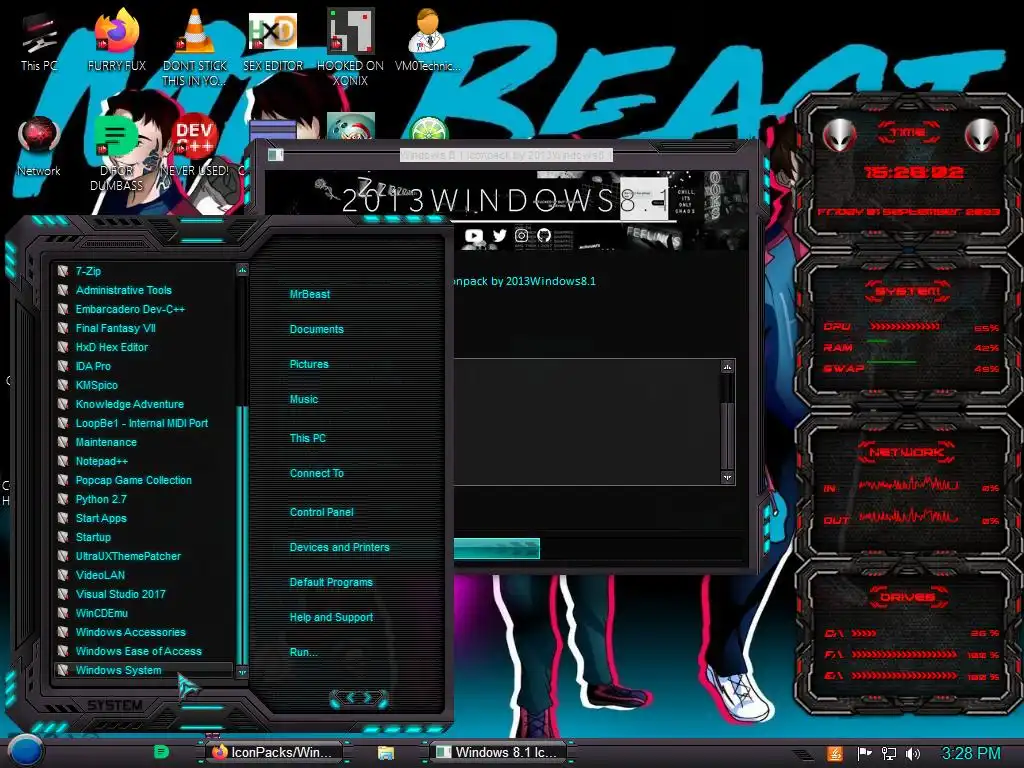
Task: Click the Start menu programs list scrollbar thumb
Action: 242,534
